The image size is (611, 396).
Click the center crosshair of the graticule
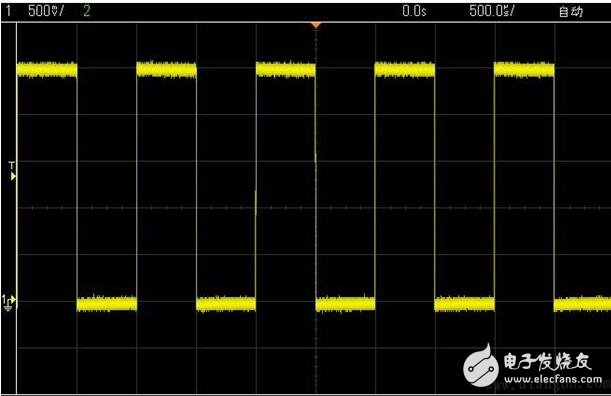[x=316, y=208]
